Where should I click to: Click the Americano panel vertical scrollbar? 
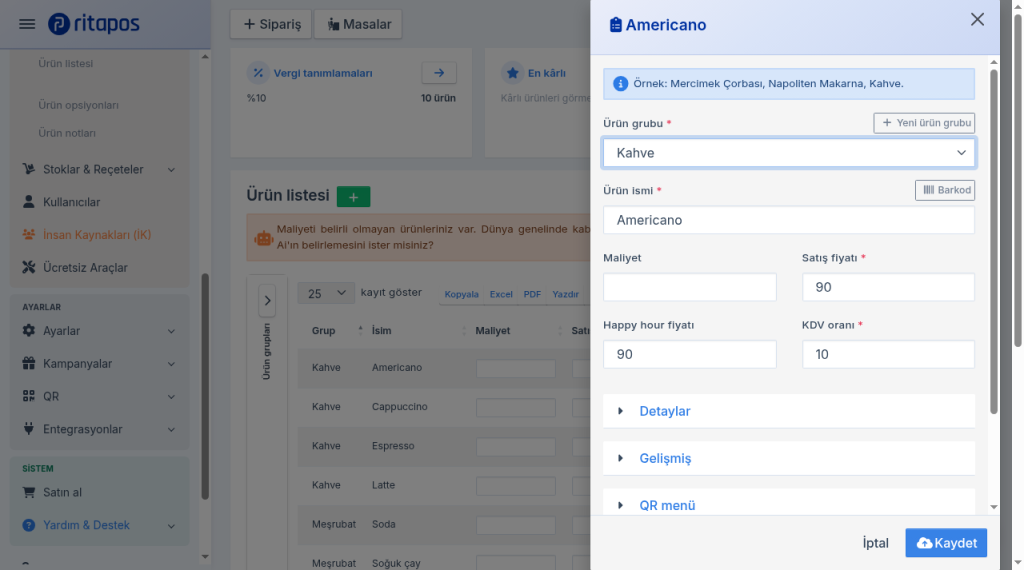[x=993, y=242]
